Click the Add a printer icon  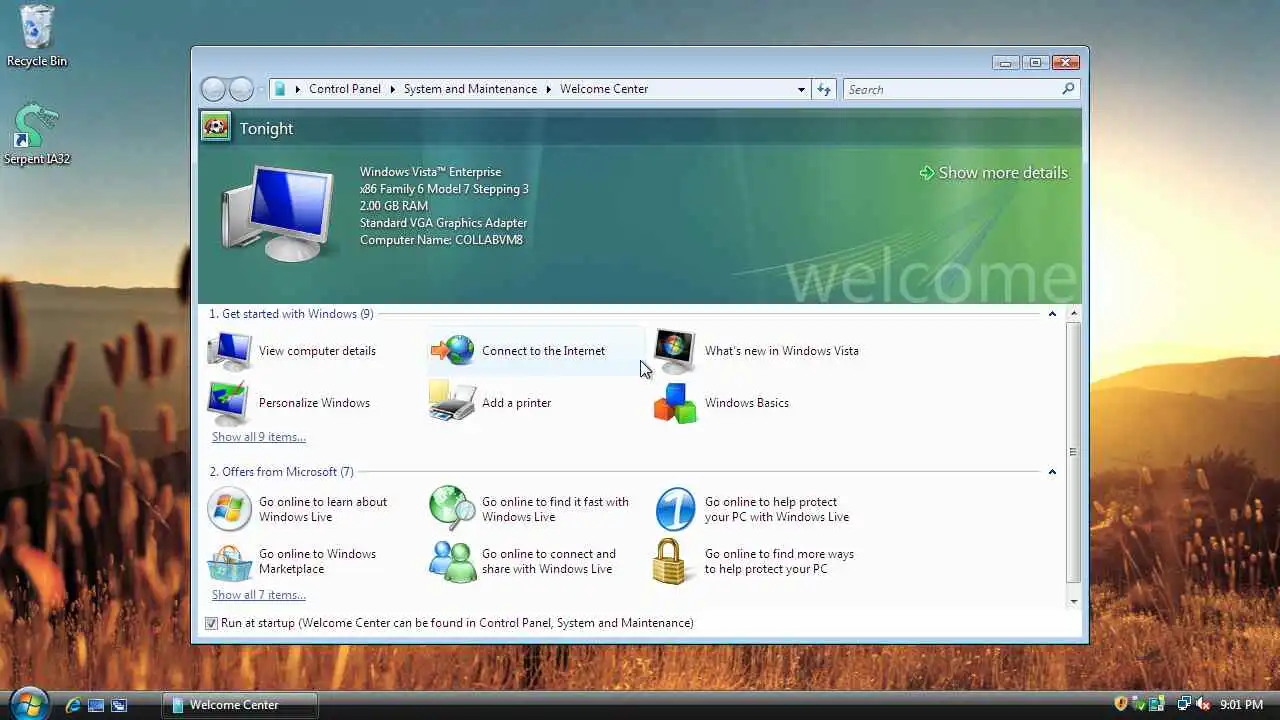point(452,402)
